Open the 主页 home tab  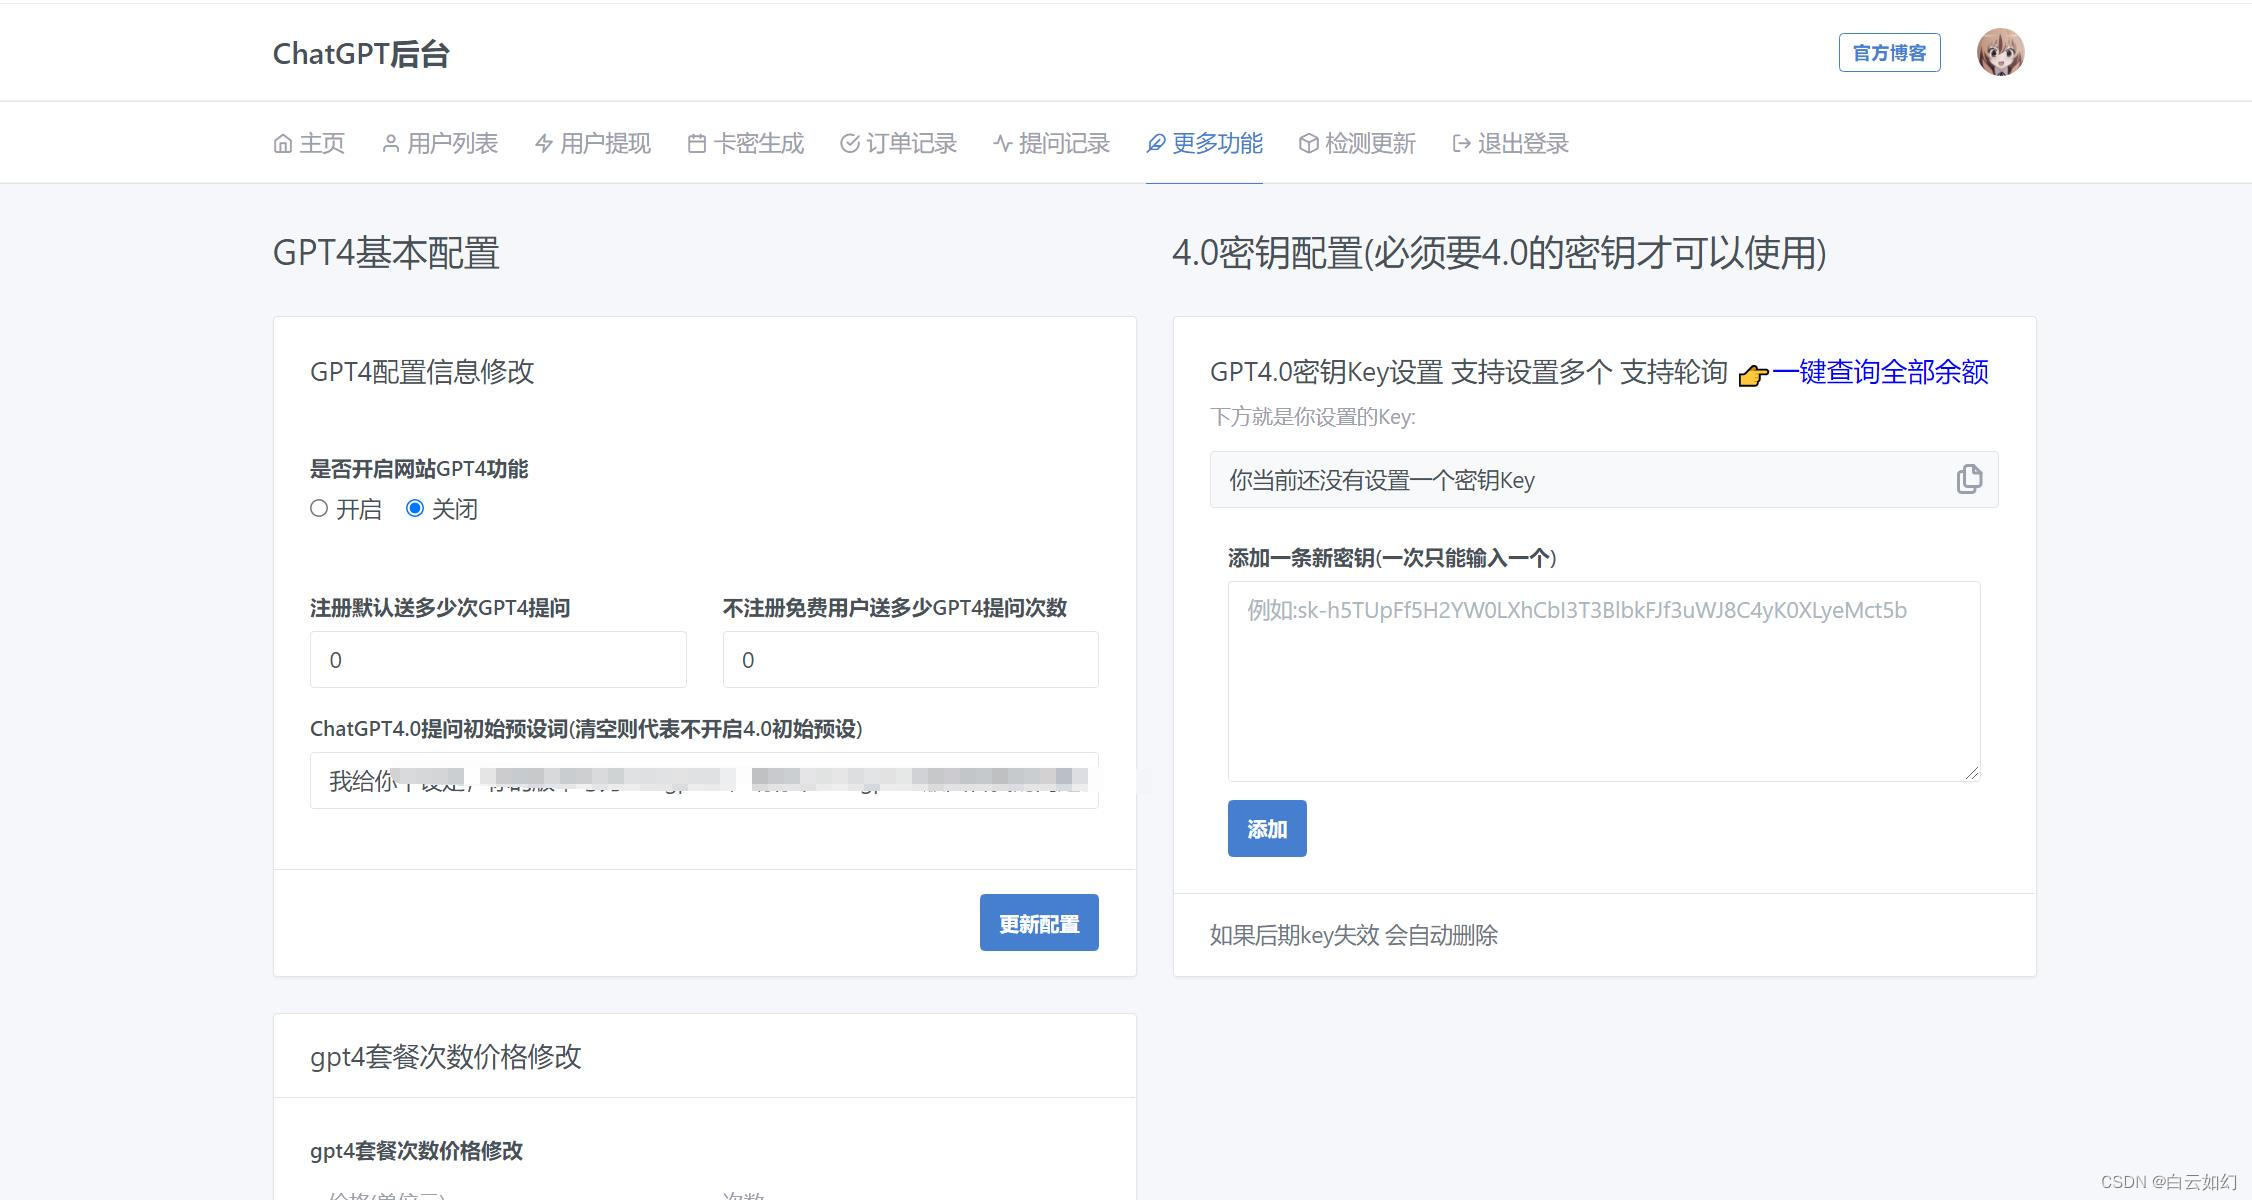[309, 143]
